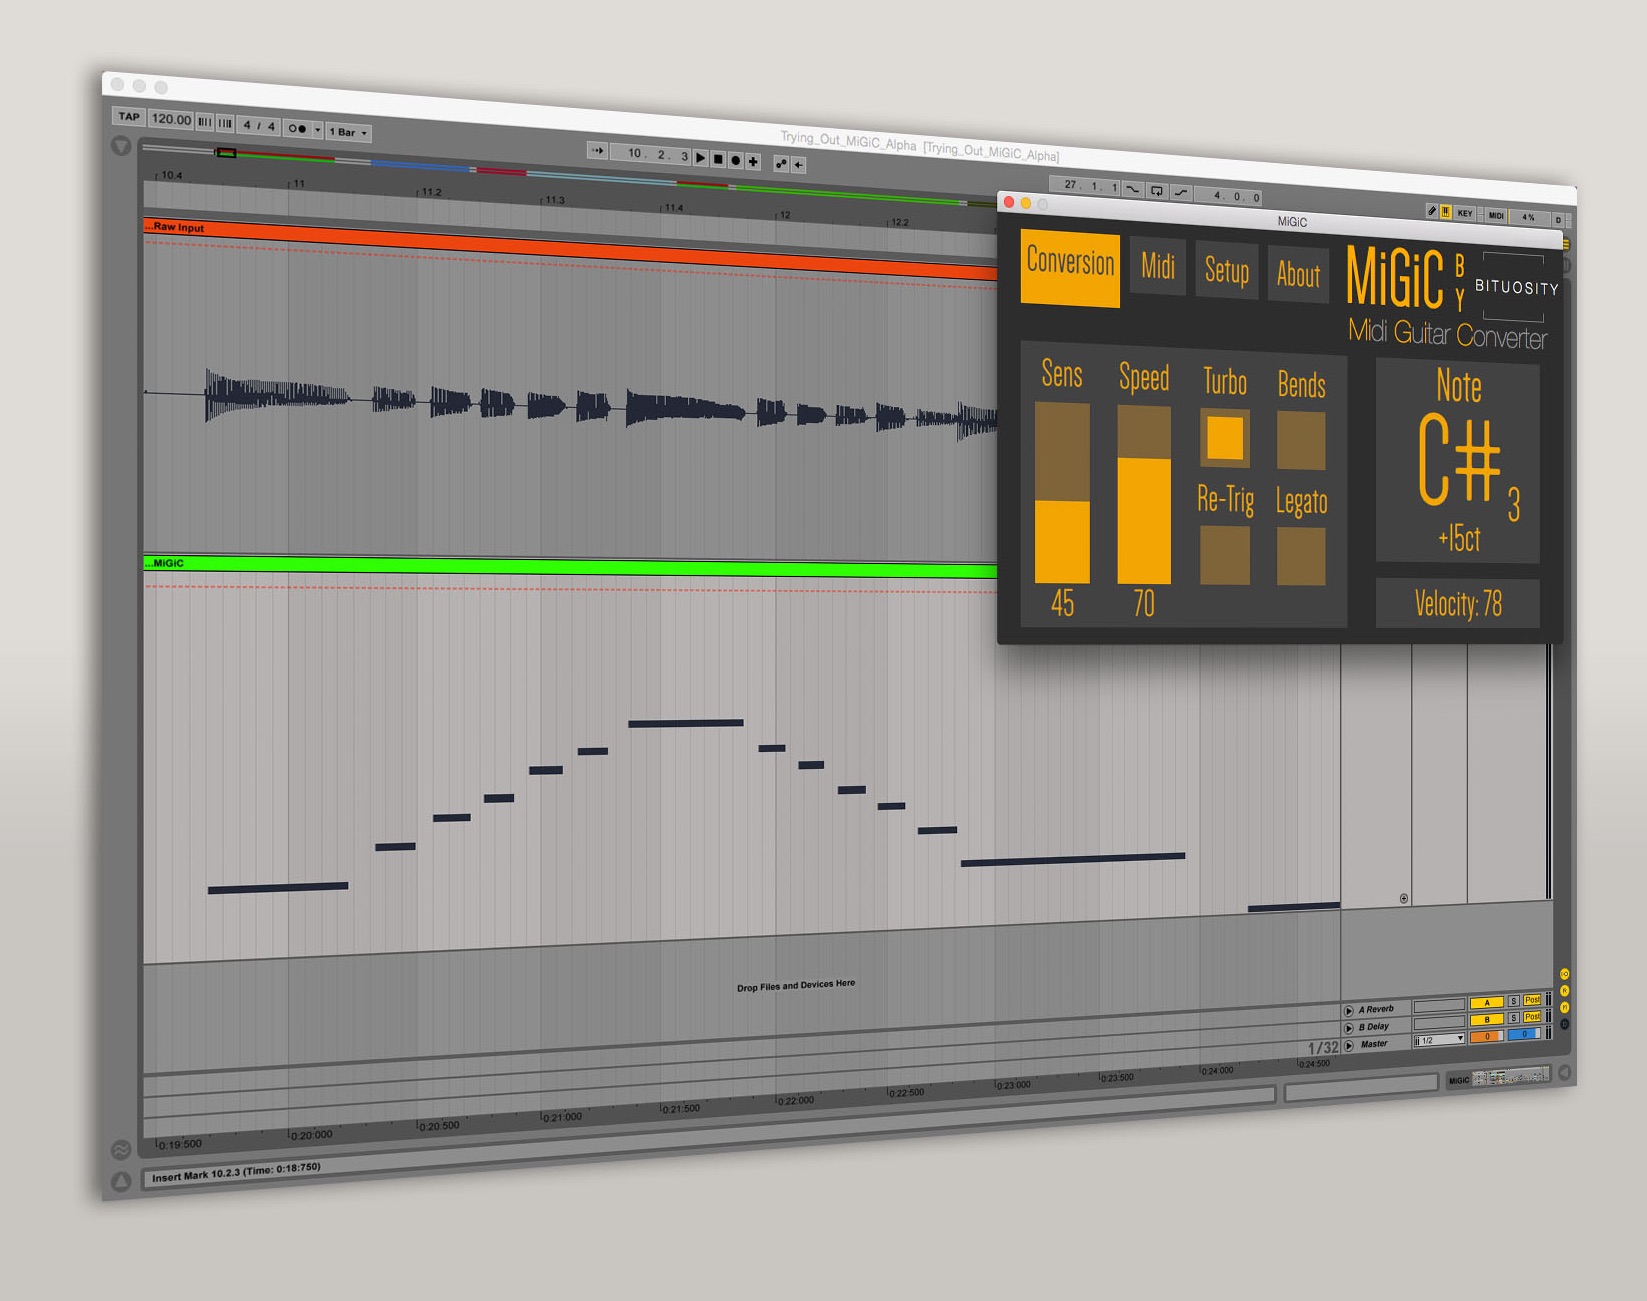1647x1301 pixels.
Task: Click the 4. 0. 0 loop length field
Action: 1230,196
